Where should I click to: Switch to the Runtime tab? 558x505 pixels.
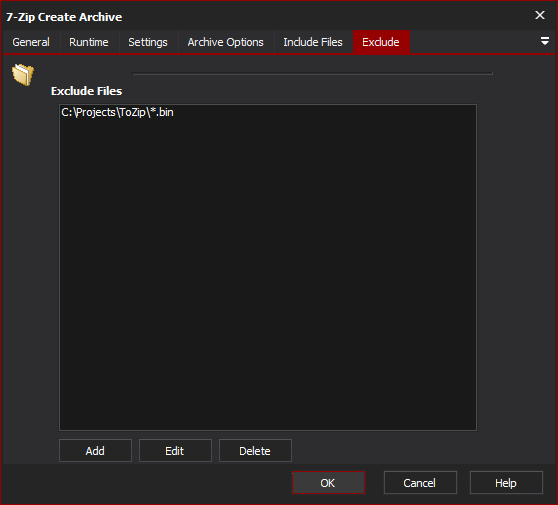coord(89,42)
